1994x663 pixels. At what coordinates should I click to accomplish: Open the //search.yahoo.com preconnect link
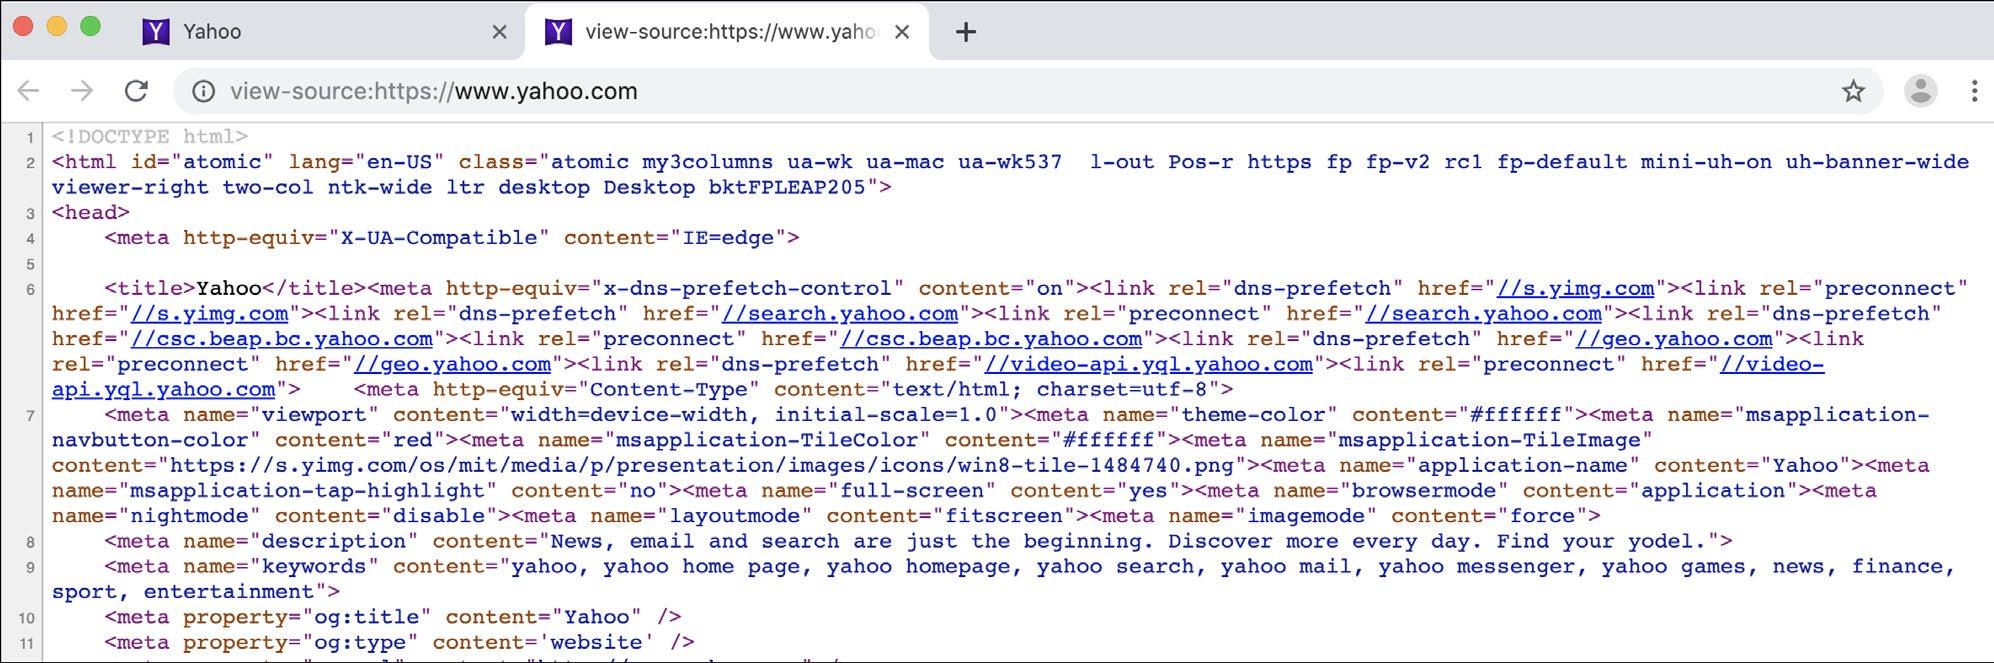1484,314
